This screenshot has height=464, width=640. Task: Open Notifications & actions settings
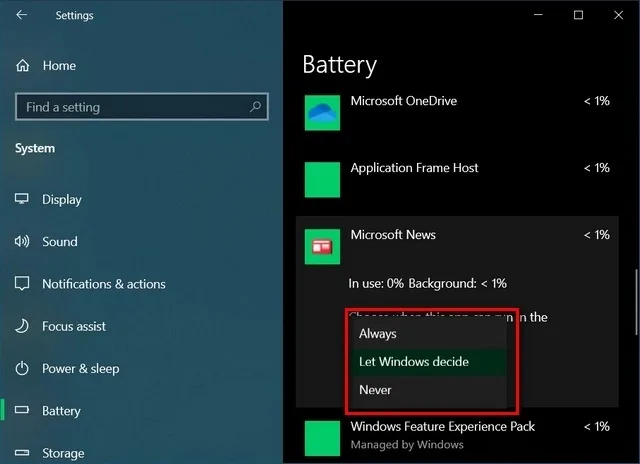104,284
